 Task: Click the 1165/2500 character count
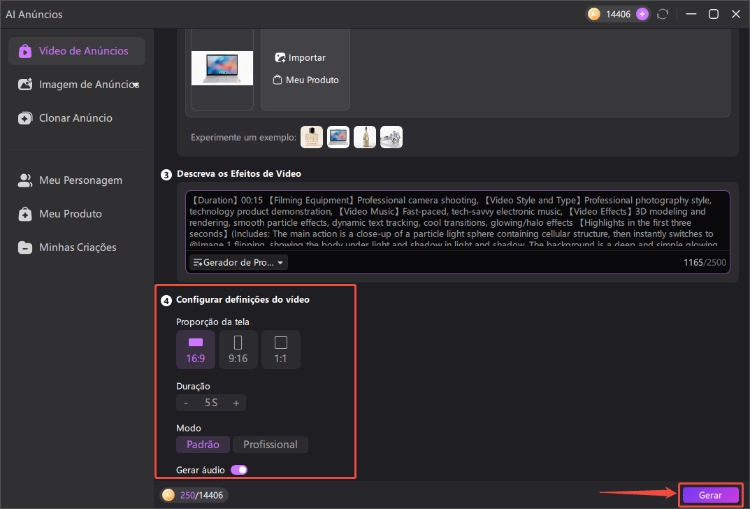click(705, 262)
